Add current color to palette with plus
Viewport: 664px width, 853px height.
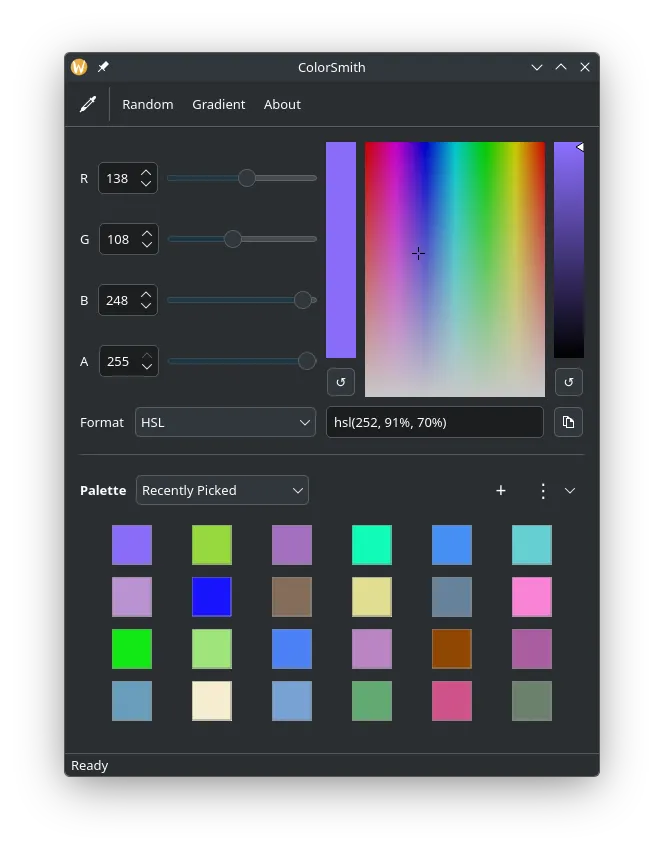pos(501,491)
